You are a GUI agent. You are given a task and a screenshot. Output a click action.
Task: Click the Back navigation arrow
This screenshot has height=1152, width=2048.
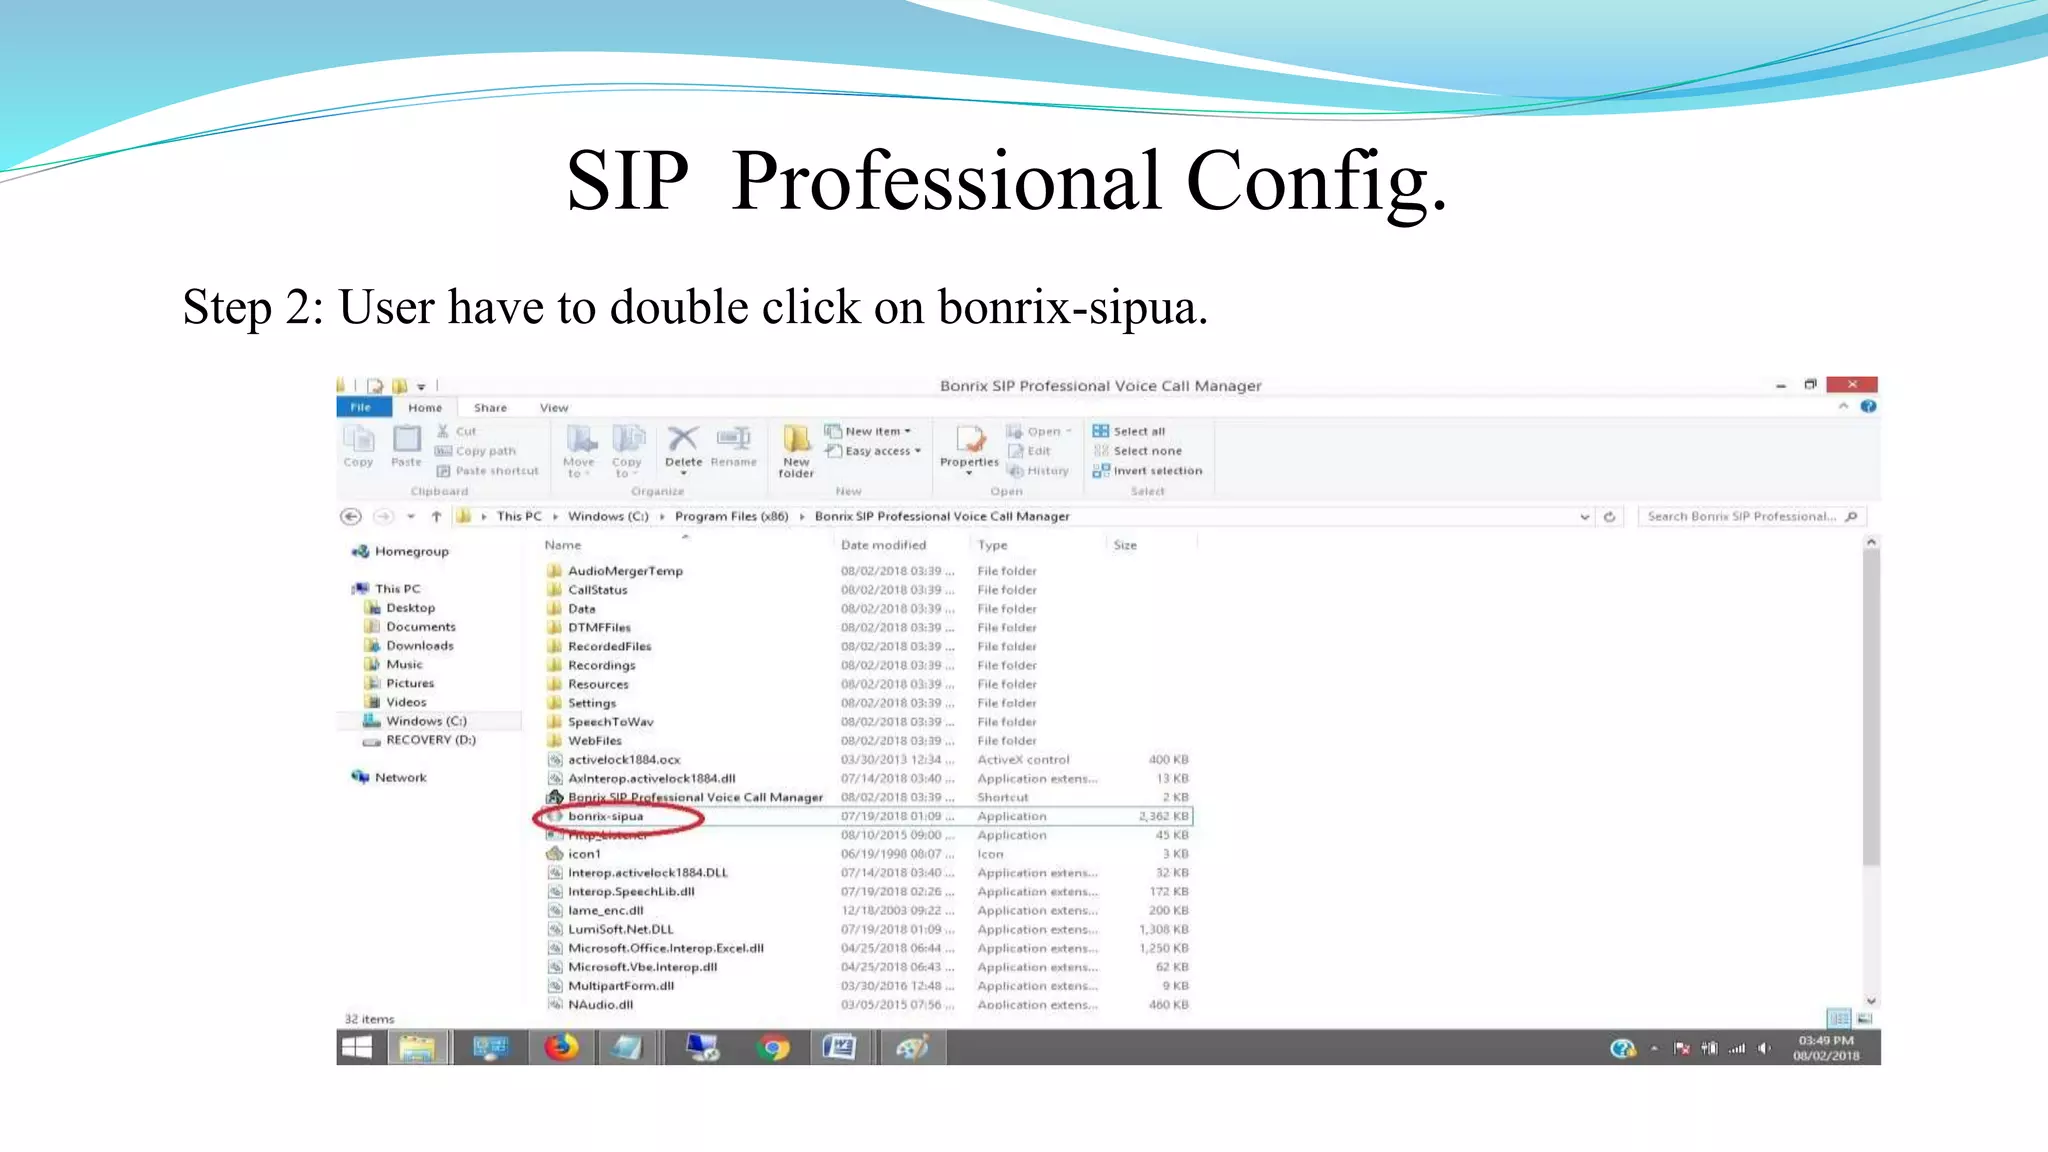click(x=351, y=516)
